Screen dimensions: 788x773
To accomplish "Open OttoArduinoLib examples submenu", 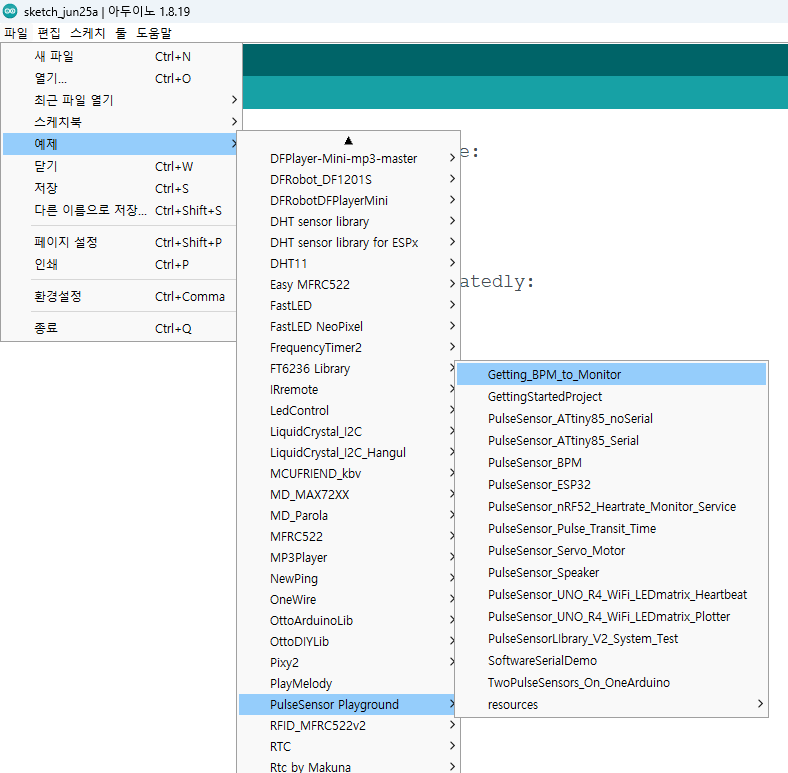I will (x=347, y=621).
